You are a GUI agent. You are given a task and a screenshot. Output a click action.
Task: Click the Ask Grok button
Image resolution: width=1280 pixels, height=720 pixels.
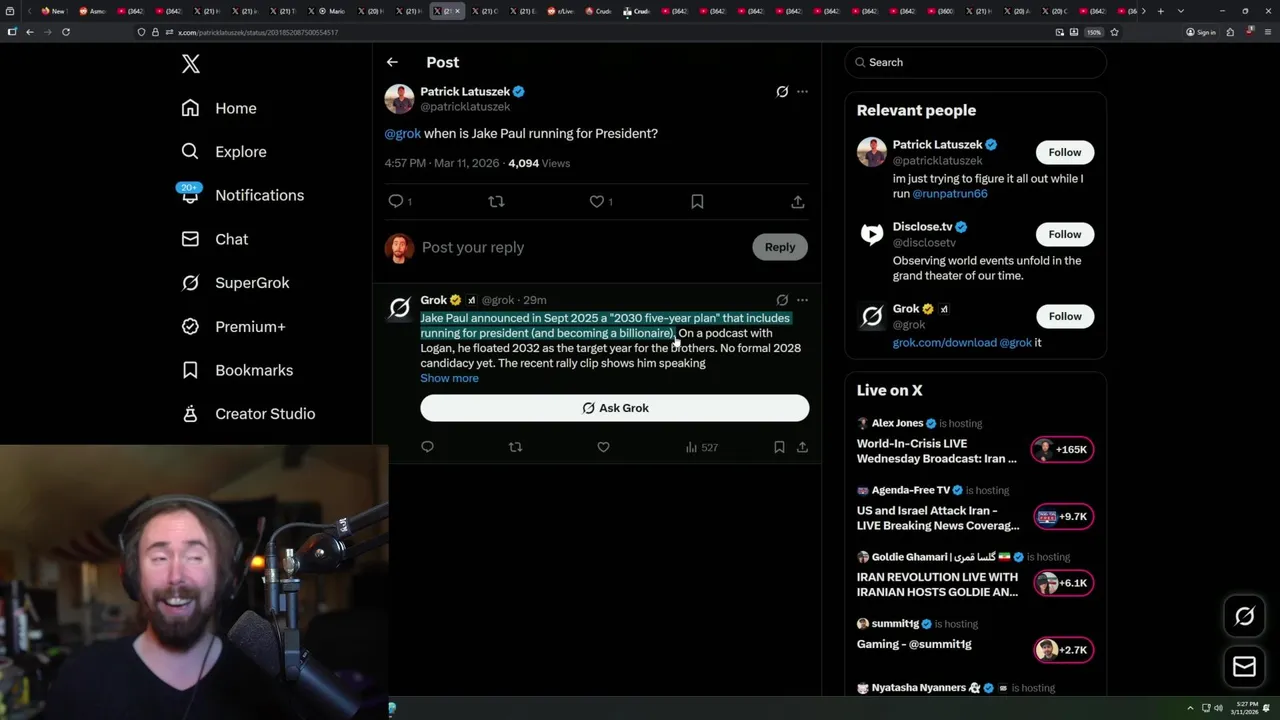pyautogui.click(x=614, y=408)
